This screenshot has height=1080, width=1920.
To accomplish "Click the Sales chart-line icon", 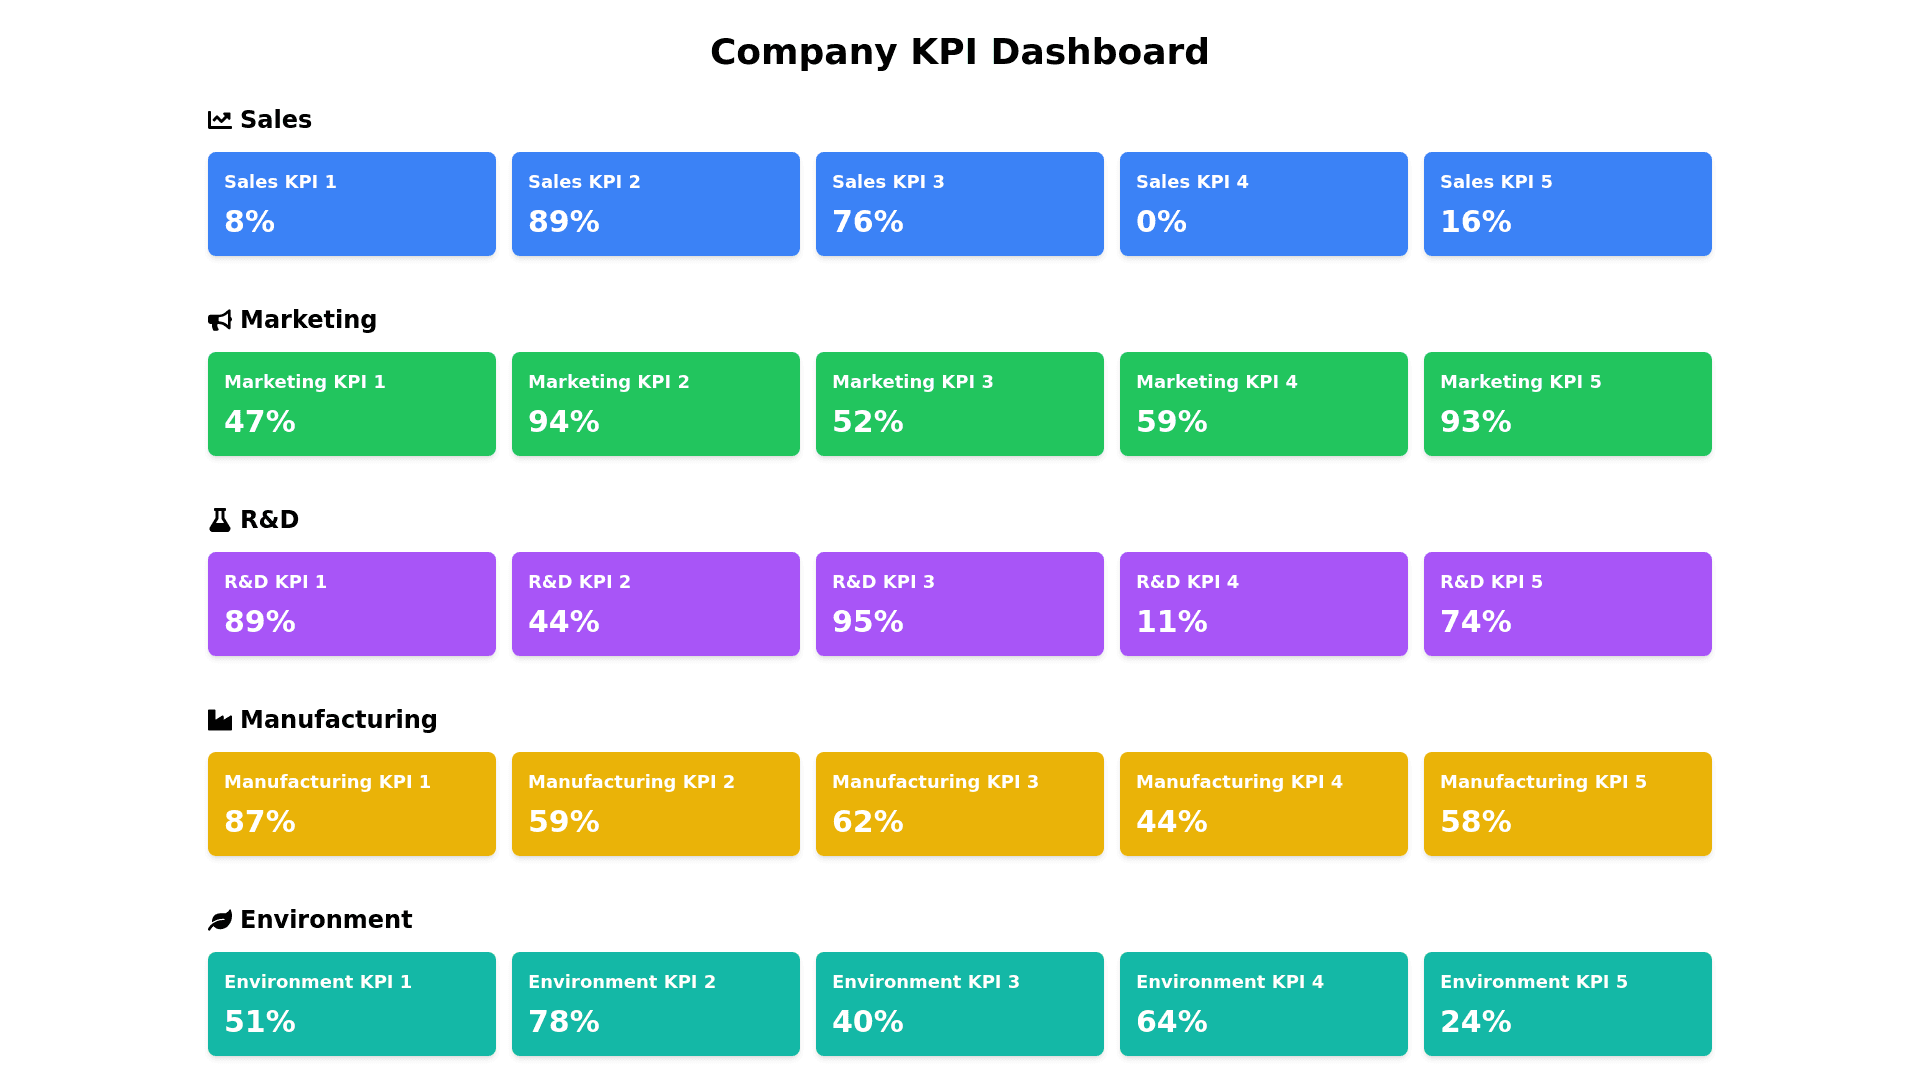I will (219, 120).
